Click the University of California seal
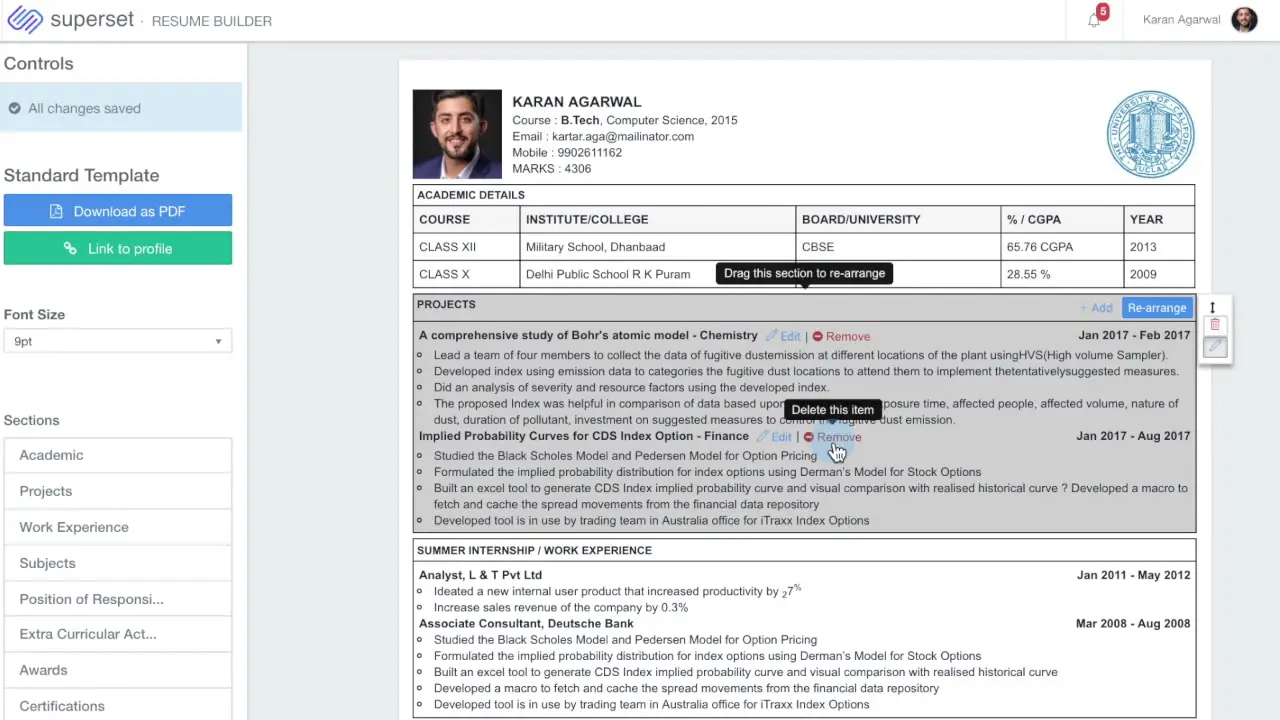This screenshot has width=1280, height=720. (x=1150, y=134)
